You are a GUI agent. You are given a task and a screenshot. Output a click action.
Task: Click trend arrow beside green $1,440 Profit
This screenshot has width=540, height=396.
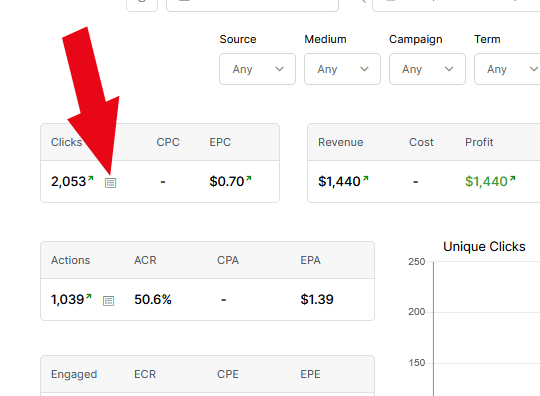tap(512, 178)
